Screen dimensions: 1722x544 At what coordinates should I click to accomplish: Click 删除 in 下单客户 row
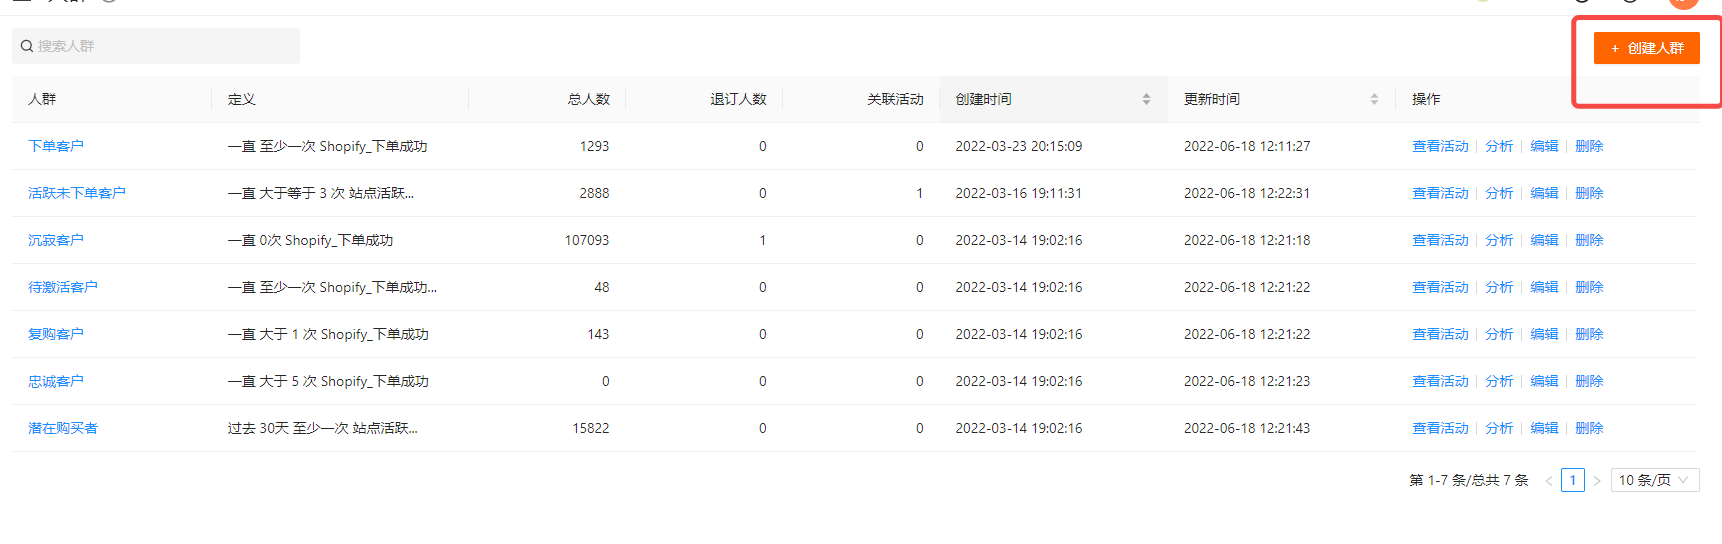[x=1589, y=146]
